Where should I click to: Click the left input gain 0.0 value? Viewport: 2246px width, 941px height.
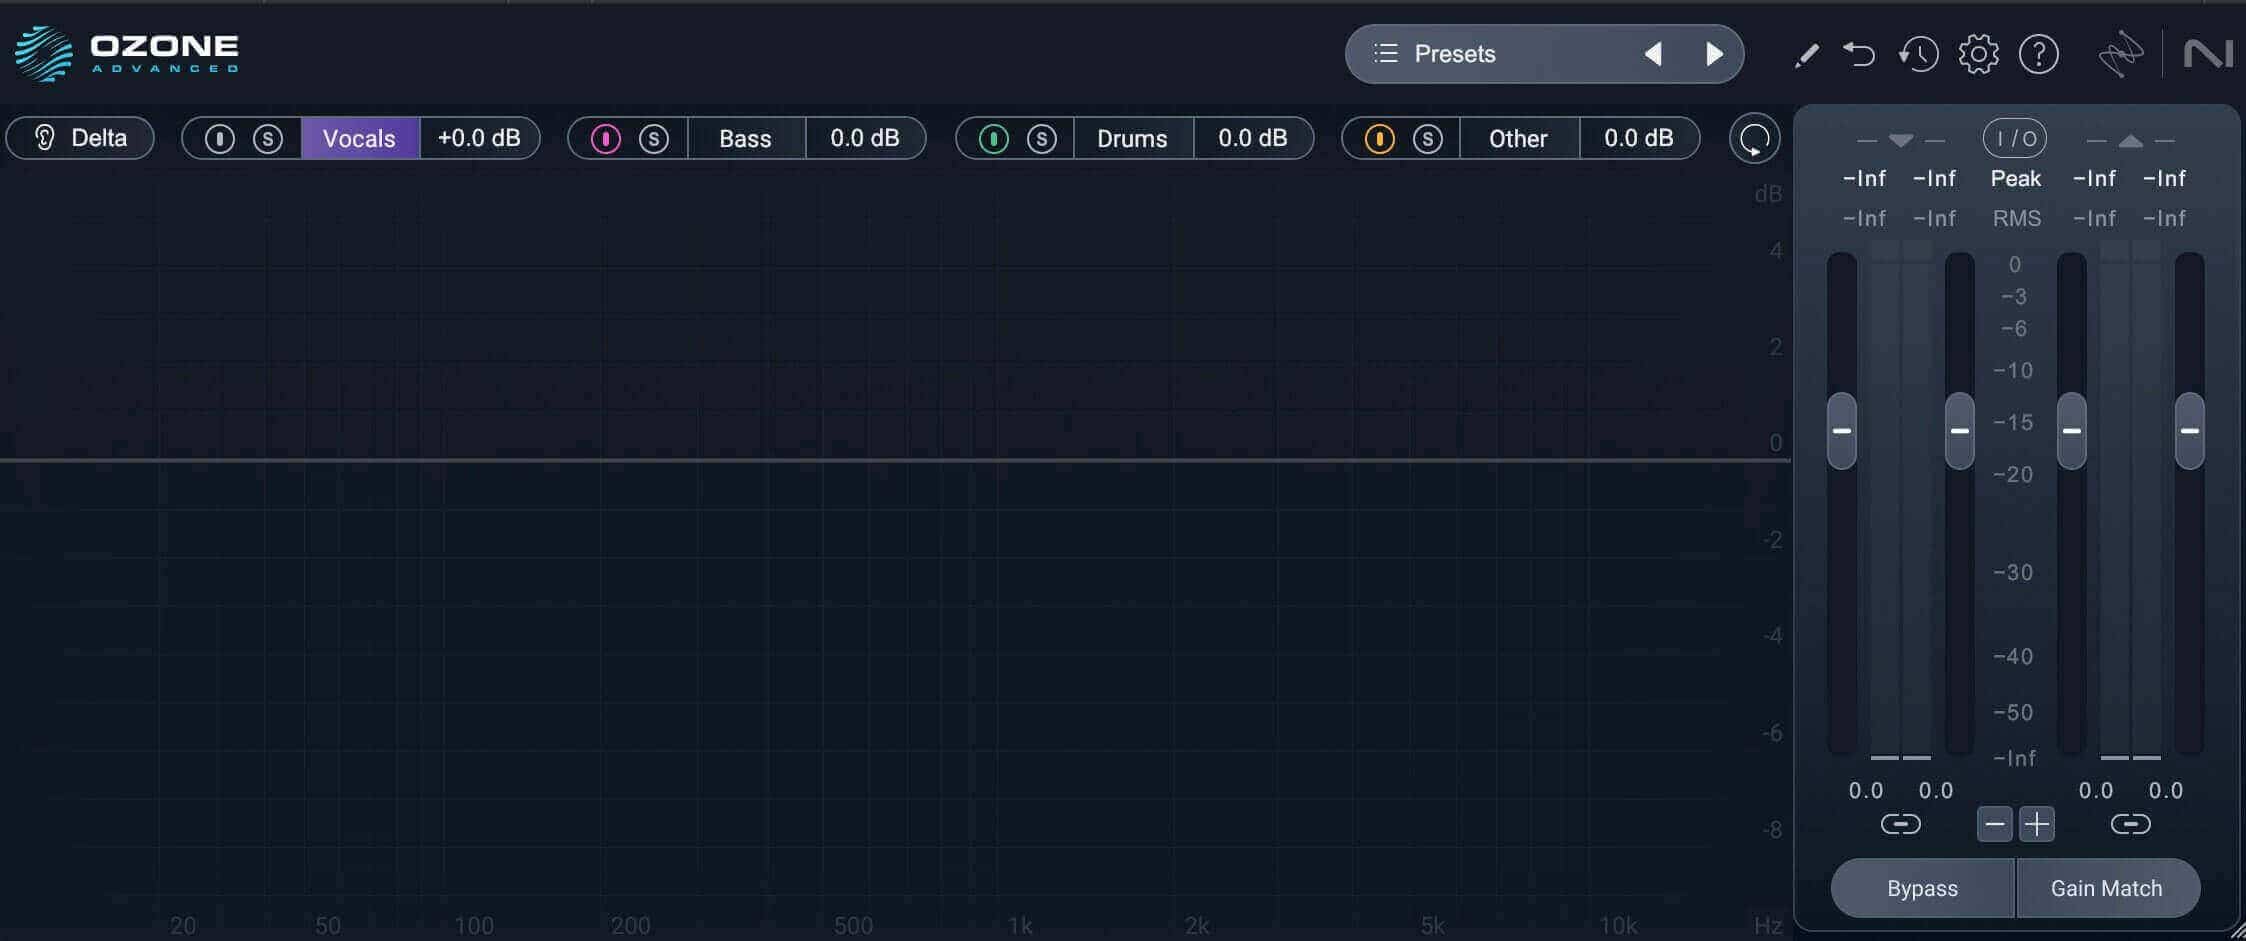click(1865, 790)
